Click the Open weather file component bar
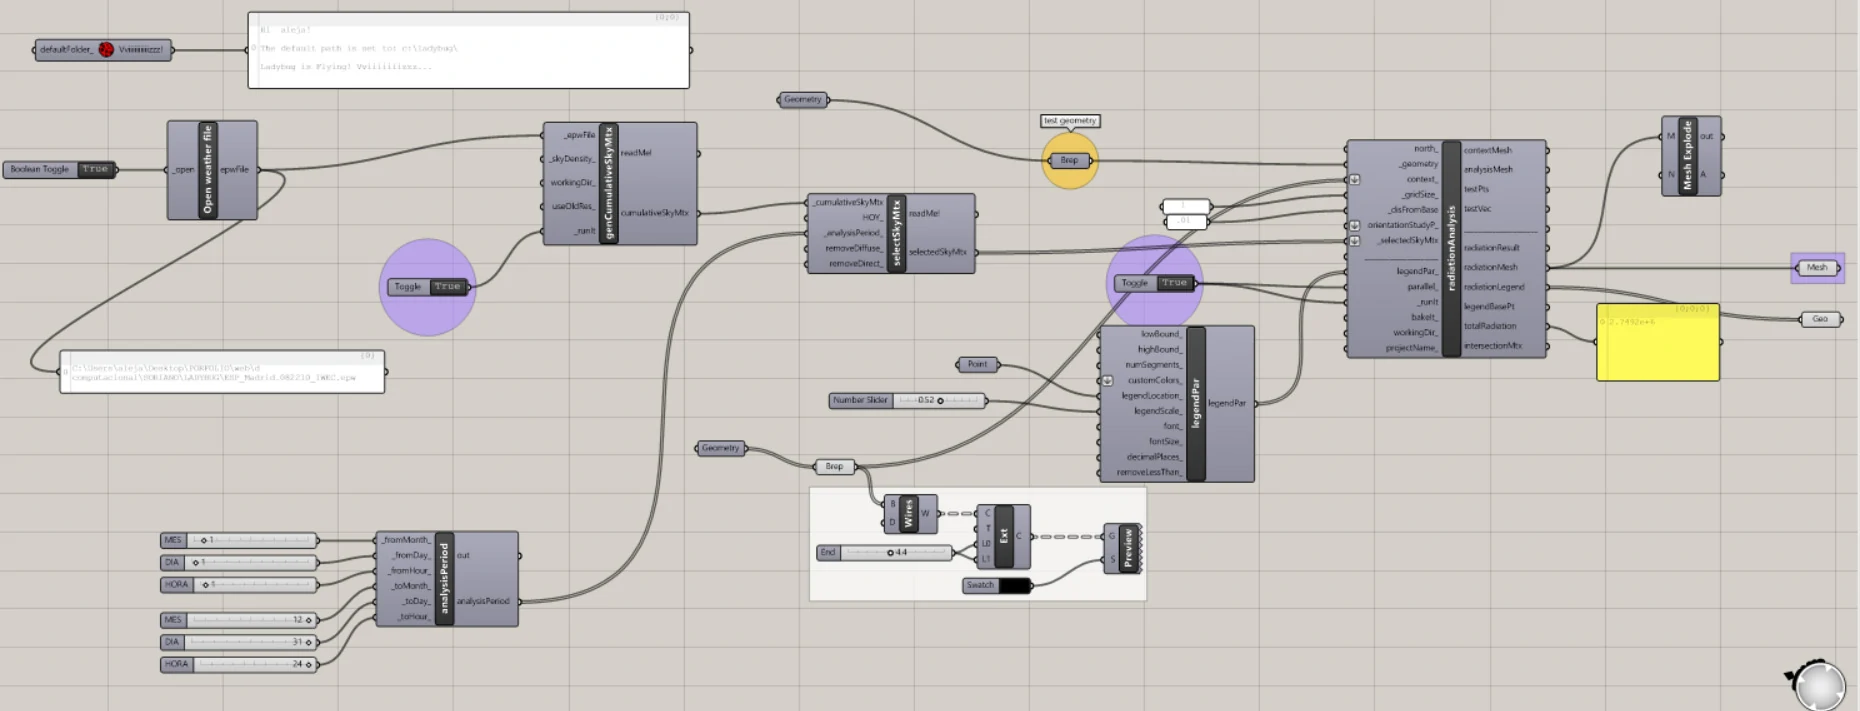 208,170
